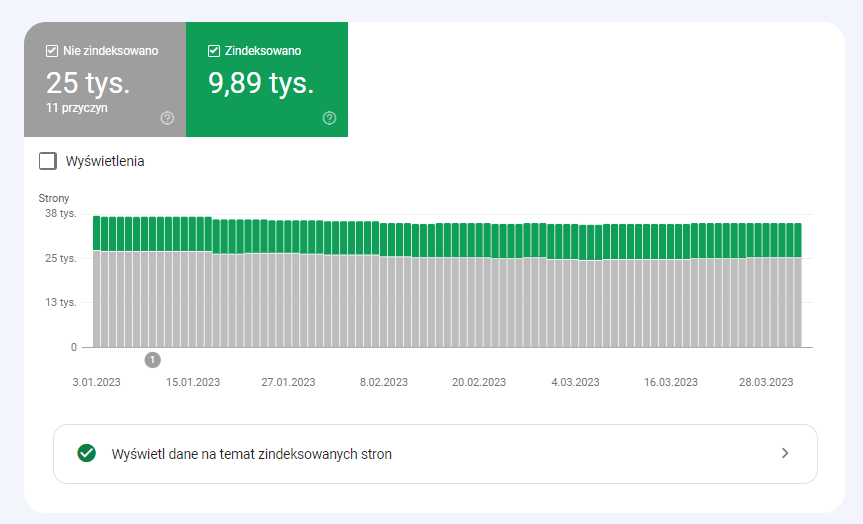Click the 8.02.2023 date label
The image size is (863, 524).
tap(384, 382)
